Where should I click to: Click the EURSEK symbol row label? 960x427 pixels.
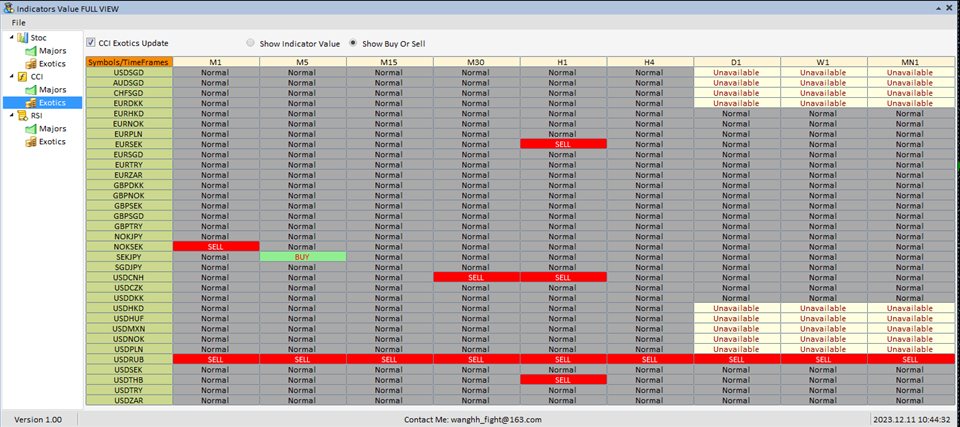coord(129,143)
